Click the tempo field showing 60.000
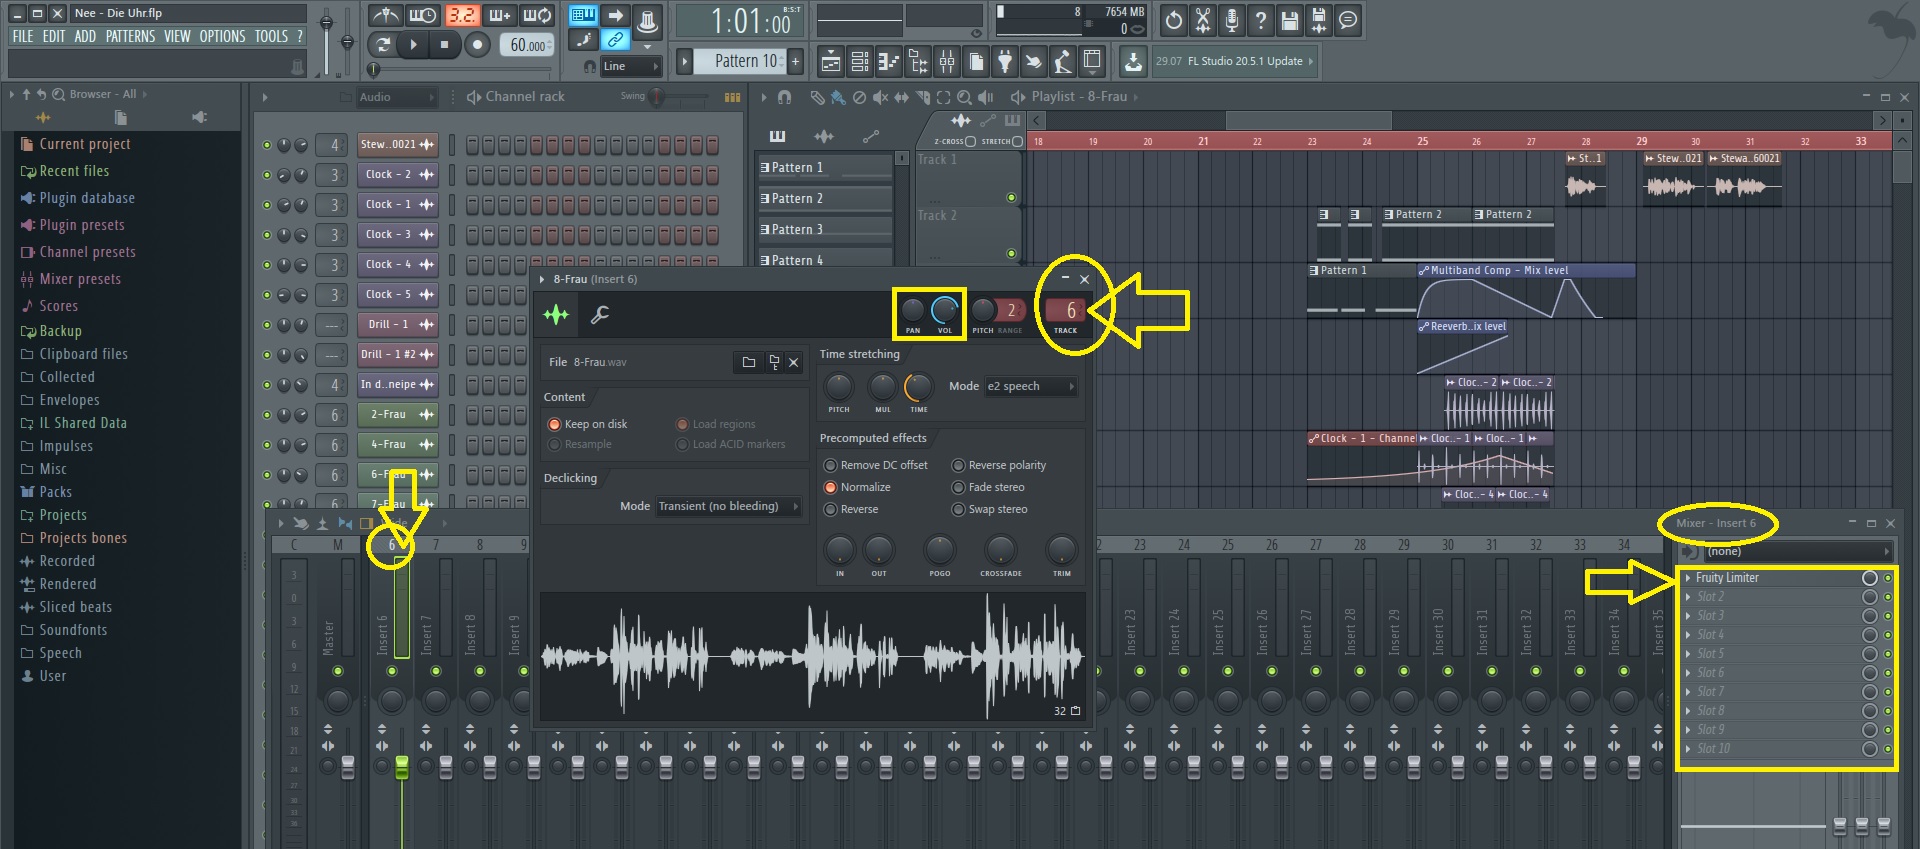This screenshot has width=1920, height=849. 528,45
